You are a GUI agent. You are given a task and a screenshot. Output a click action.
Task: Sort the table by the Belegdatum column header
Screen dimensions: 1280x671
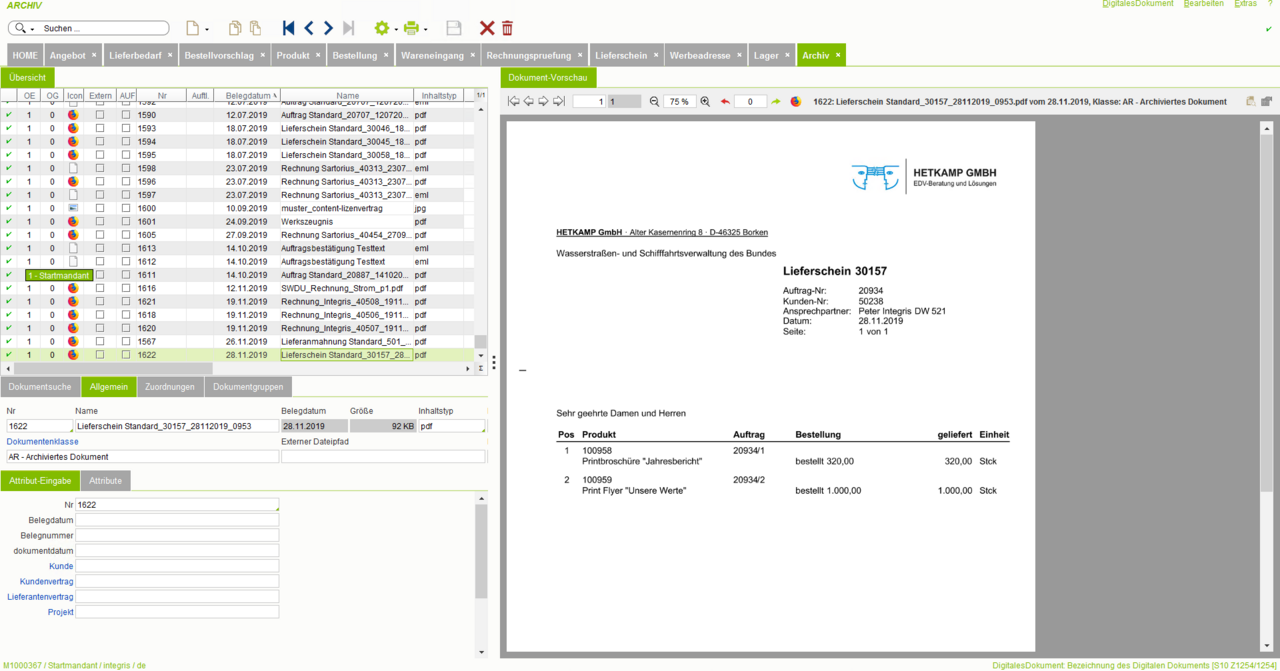(246, 96)
